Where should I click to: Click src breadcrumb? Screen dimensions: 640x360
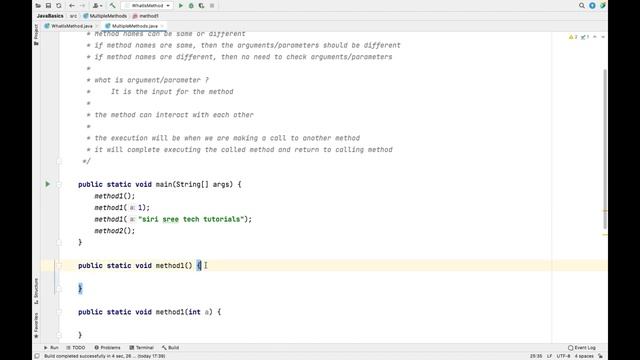[x=73, y=16]
